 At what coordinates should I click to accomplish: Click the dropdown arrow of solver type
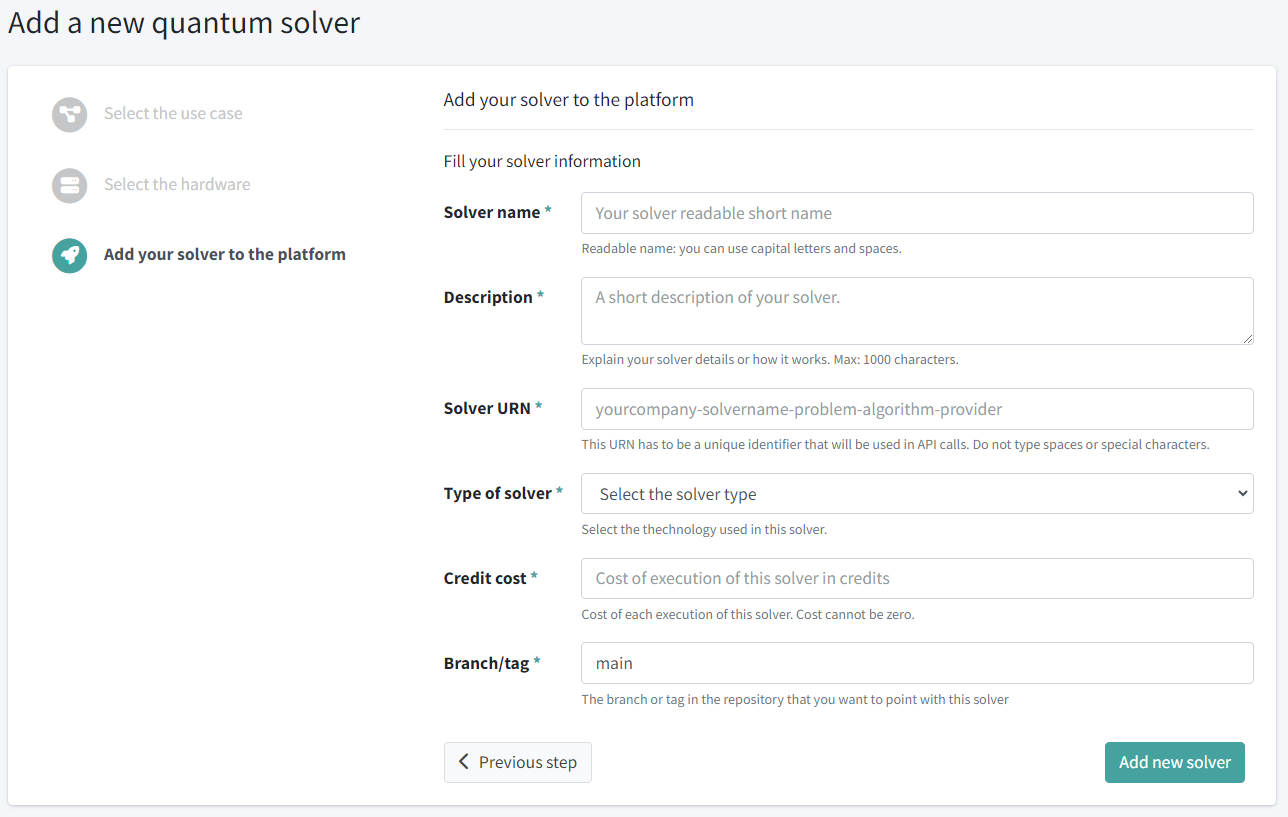tap(1242, 493)
